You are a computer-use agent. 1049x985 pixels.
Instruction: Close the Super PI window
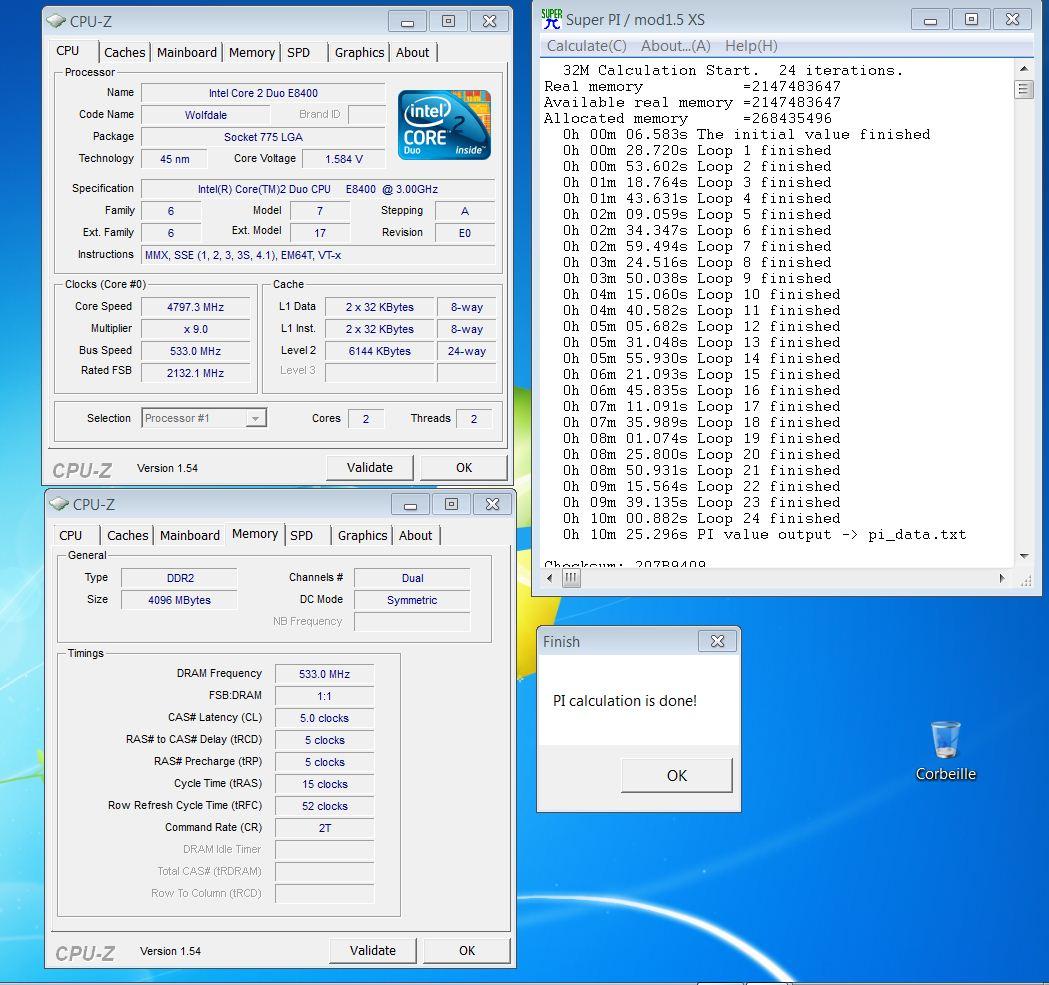click(x=1012, y=19)
